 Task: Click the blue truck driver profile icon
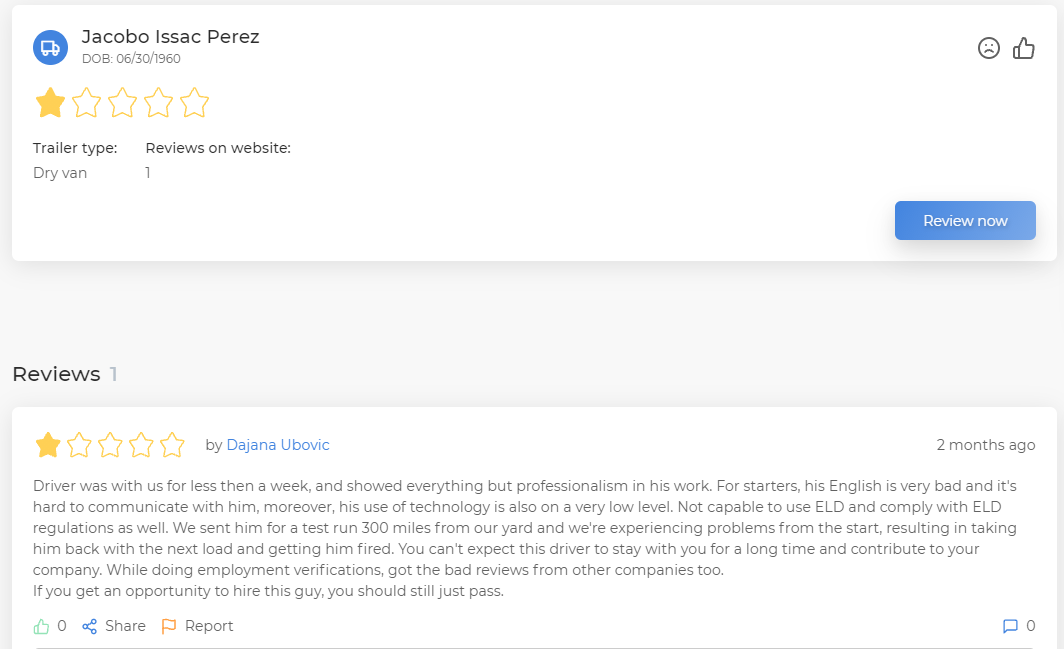click(x=50, y=47)
